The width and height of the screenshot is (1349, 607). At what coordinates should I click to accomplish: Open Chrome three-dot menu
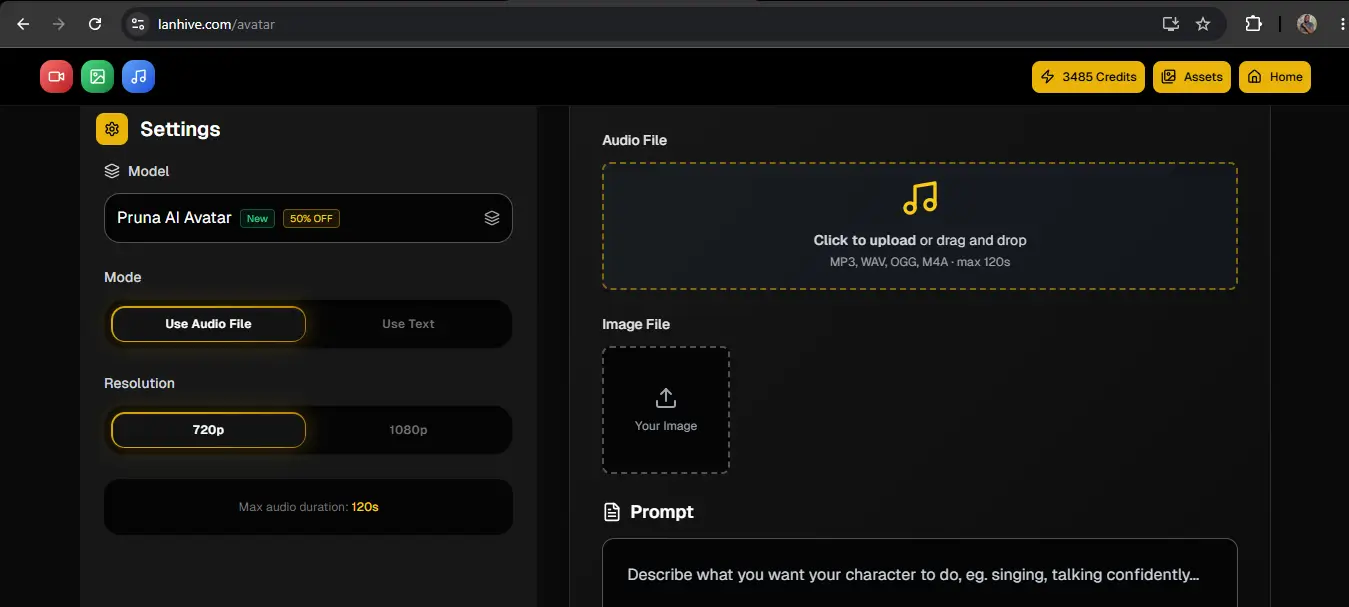[1340, 24]
